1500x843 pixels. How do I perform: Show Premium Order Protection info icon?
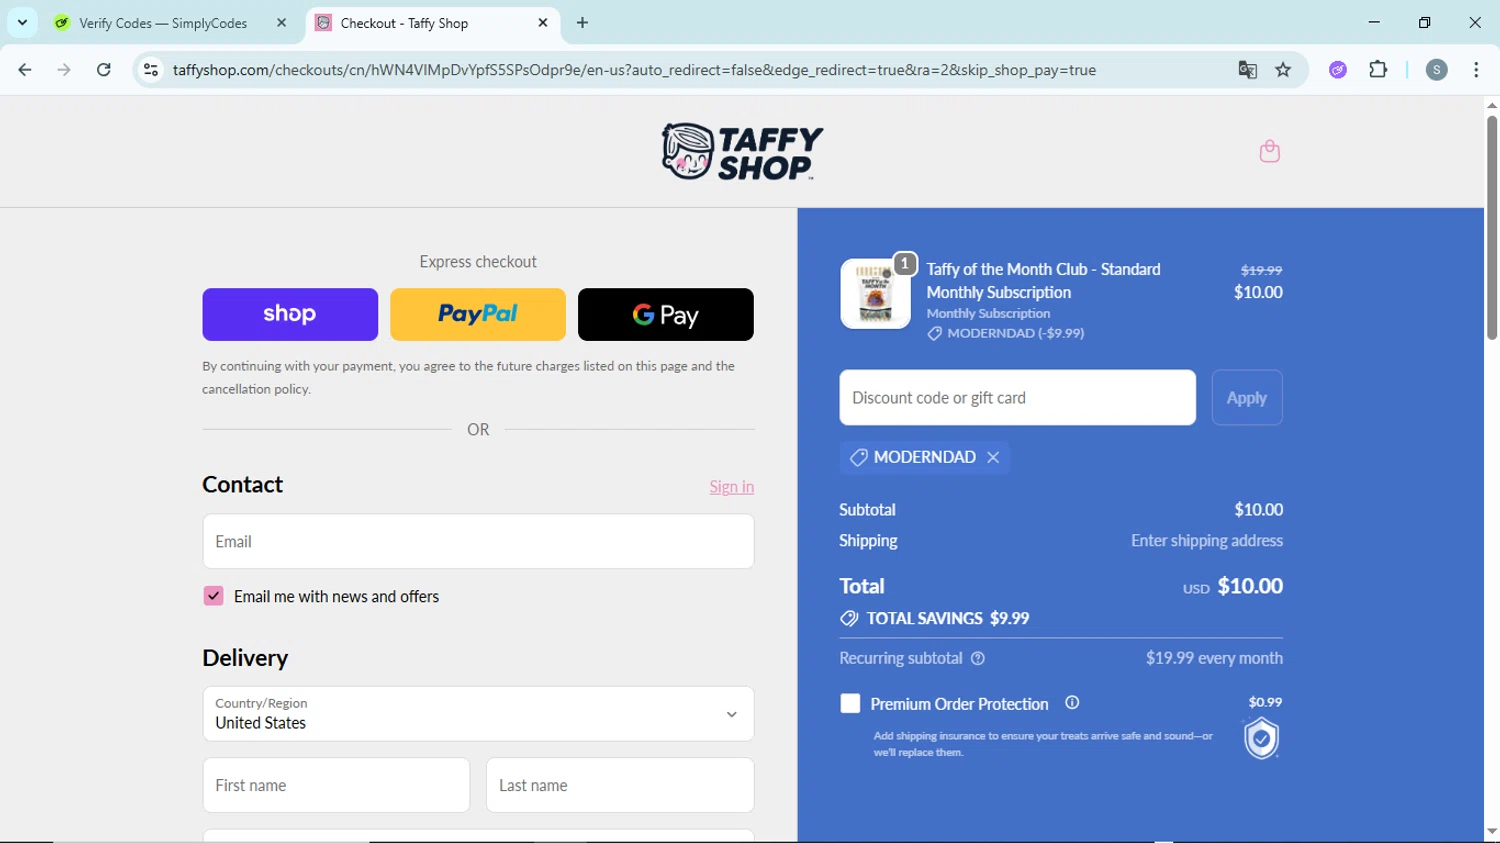[x=1072, y=703]
